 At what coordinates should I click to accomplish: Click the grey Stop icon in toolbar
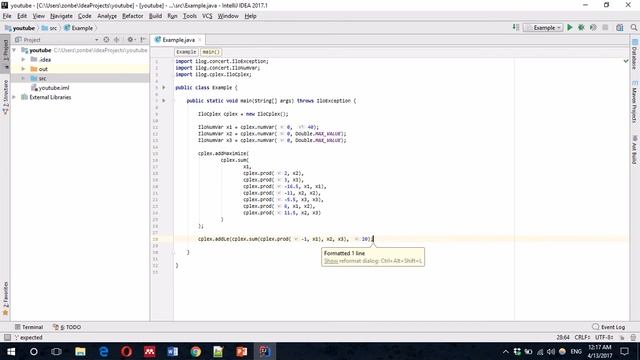(x=605, y=27)
